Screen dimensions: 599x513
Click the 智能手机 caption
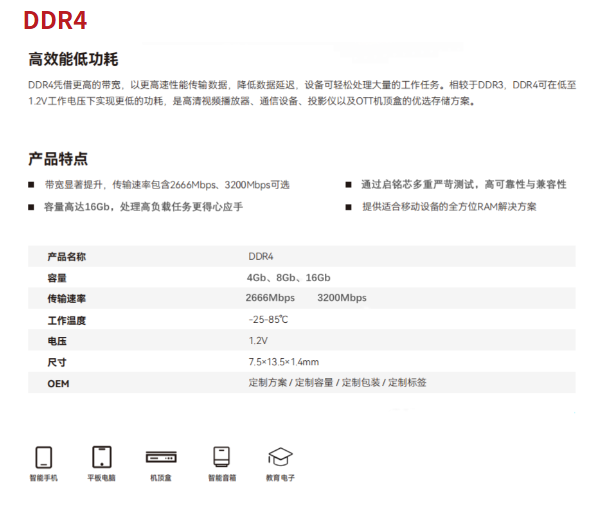pos(44,478)
